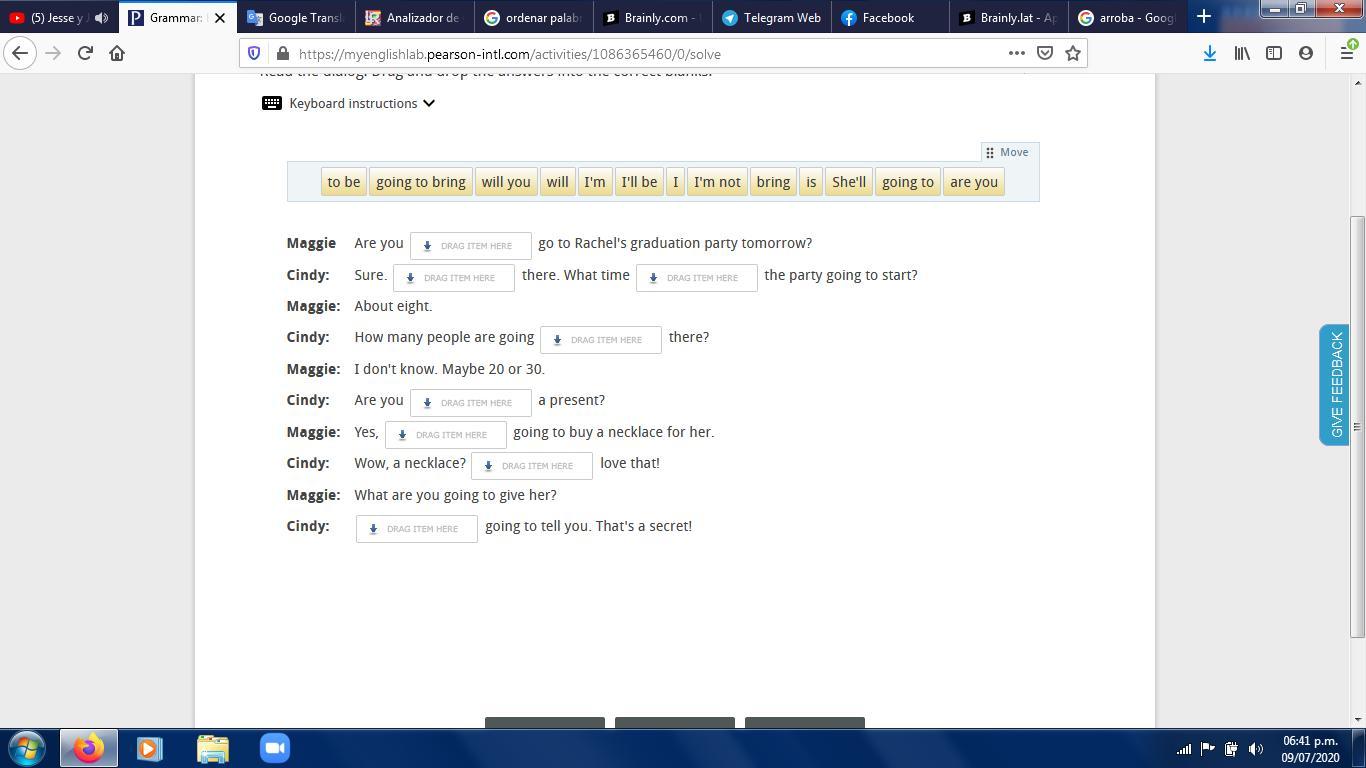Mute the YouTube tab audio

[x=101, y=17]
